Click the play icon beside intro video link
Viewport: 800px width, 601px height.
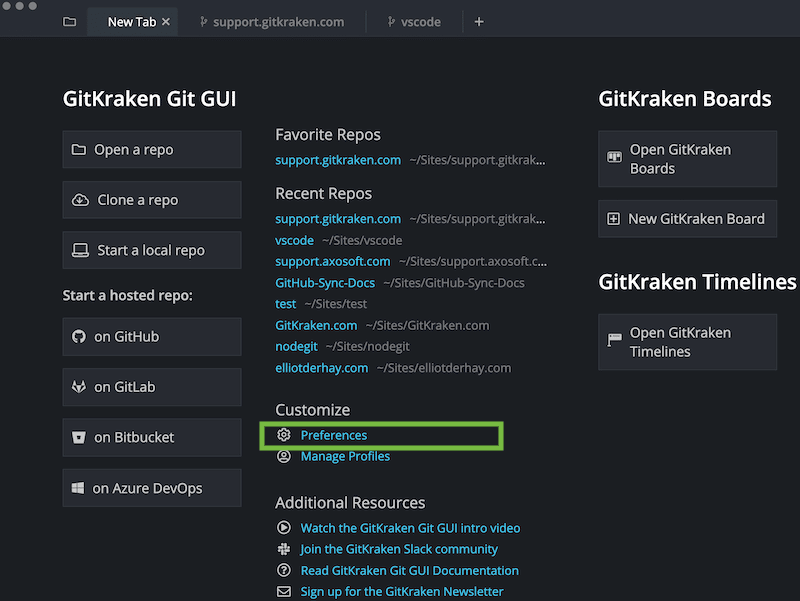tap(284, 528)
